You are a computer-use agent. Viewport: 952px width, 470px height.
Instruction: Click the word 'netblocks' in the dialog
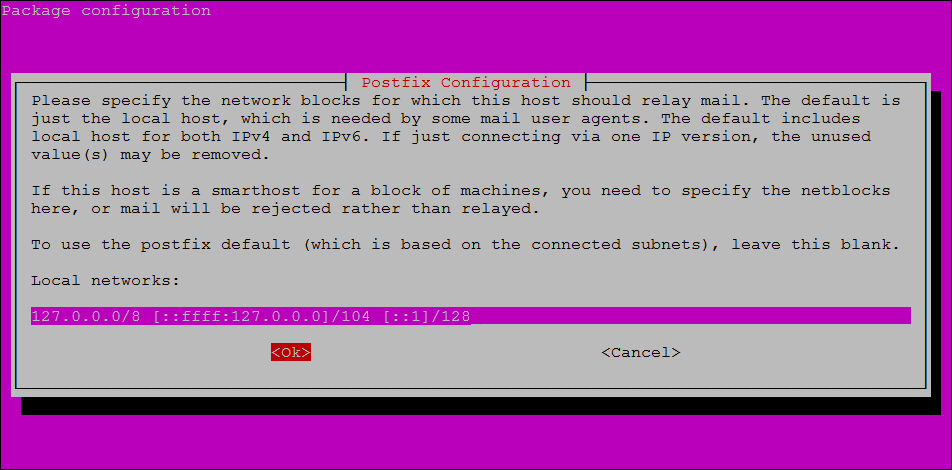click(846, 191)
